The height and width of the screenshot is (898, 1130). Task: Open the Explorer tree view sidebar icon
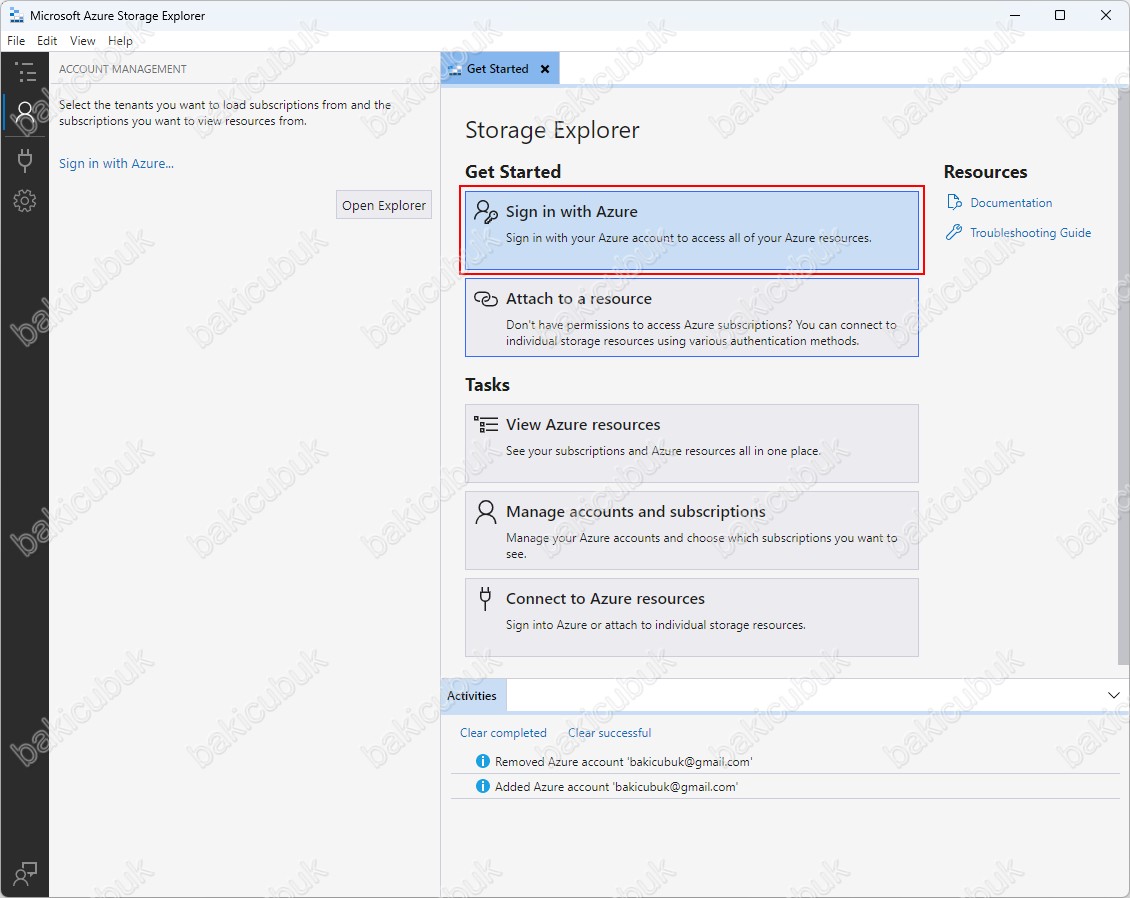coord(25,72)
